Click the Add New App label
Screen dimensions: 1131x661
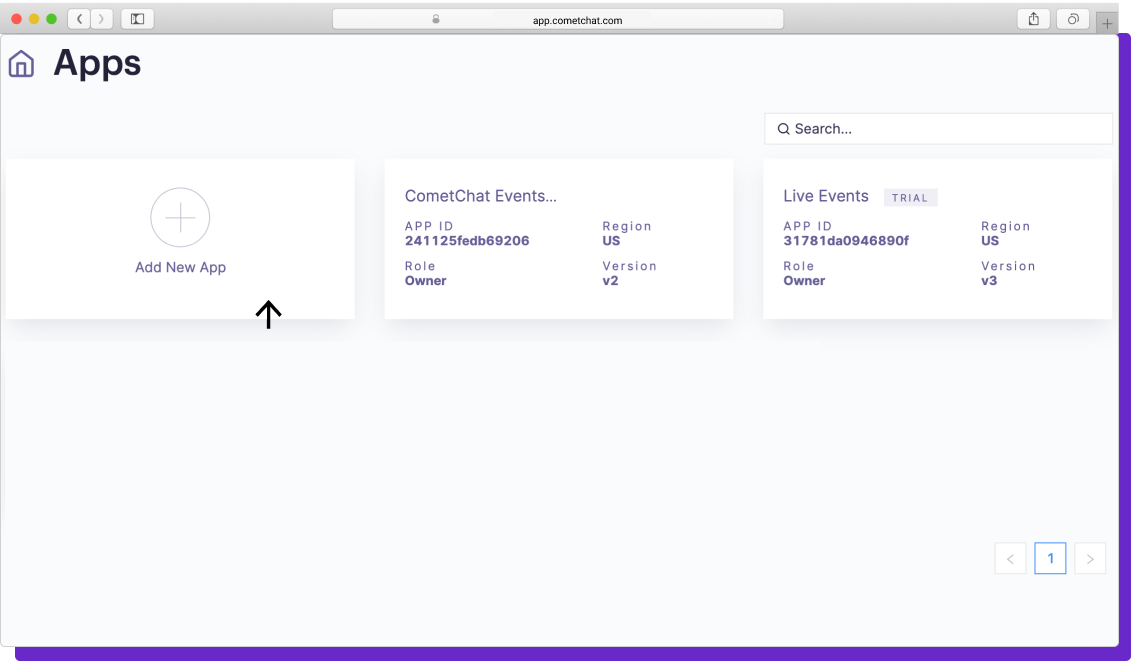tap(180, 267)
